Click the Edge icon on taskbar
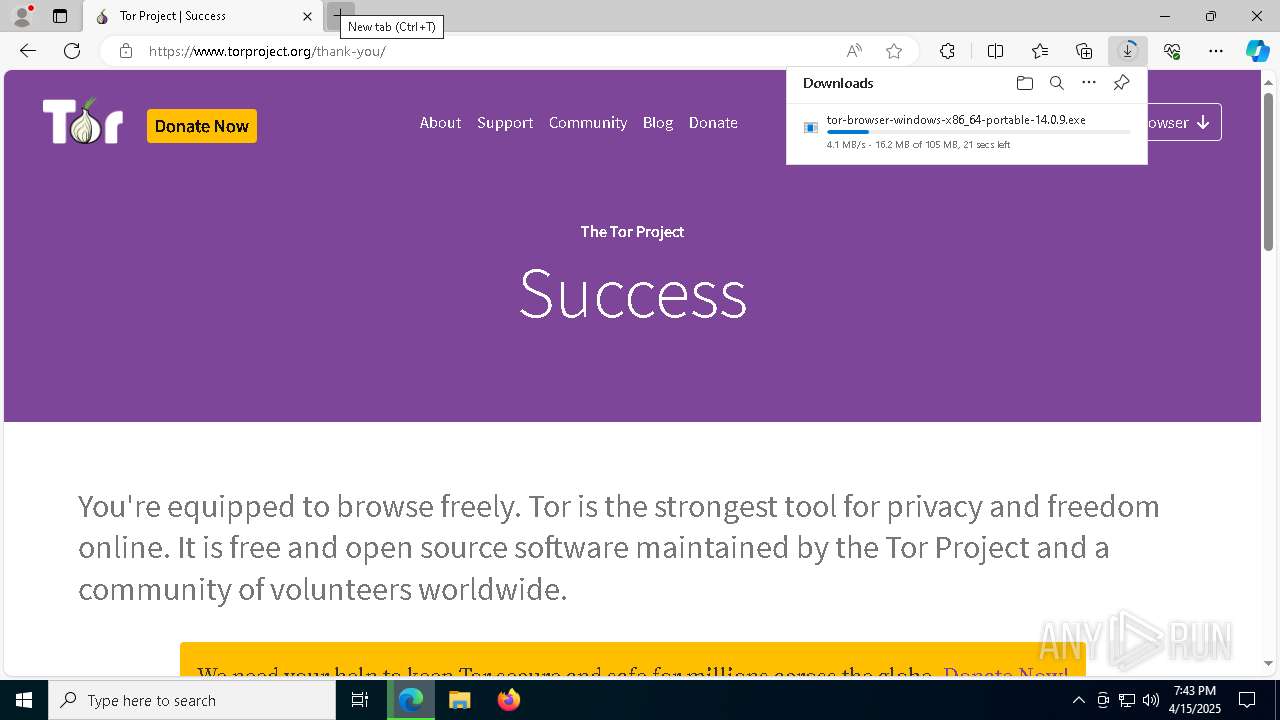This screenshot has height=720, width=1280. pos(411,700)
